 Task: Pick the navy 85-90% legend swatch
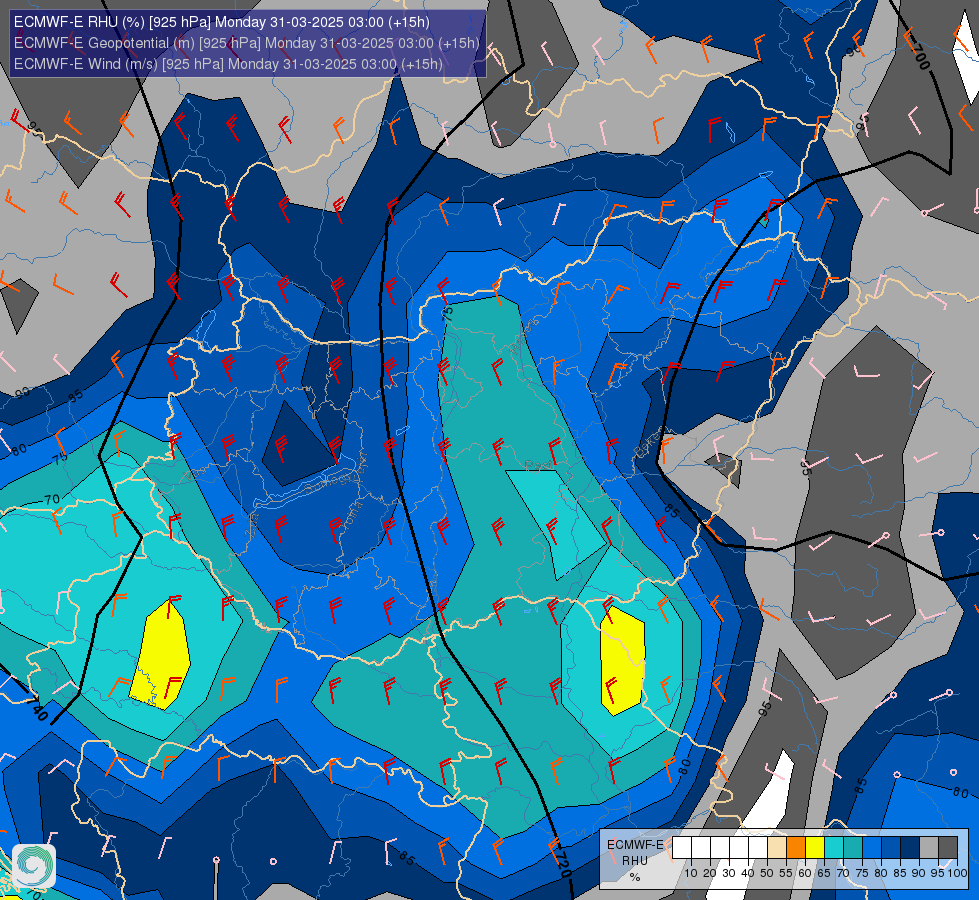click(910, 848)
